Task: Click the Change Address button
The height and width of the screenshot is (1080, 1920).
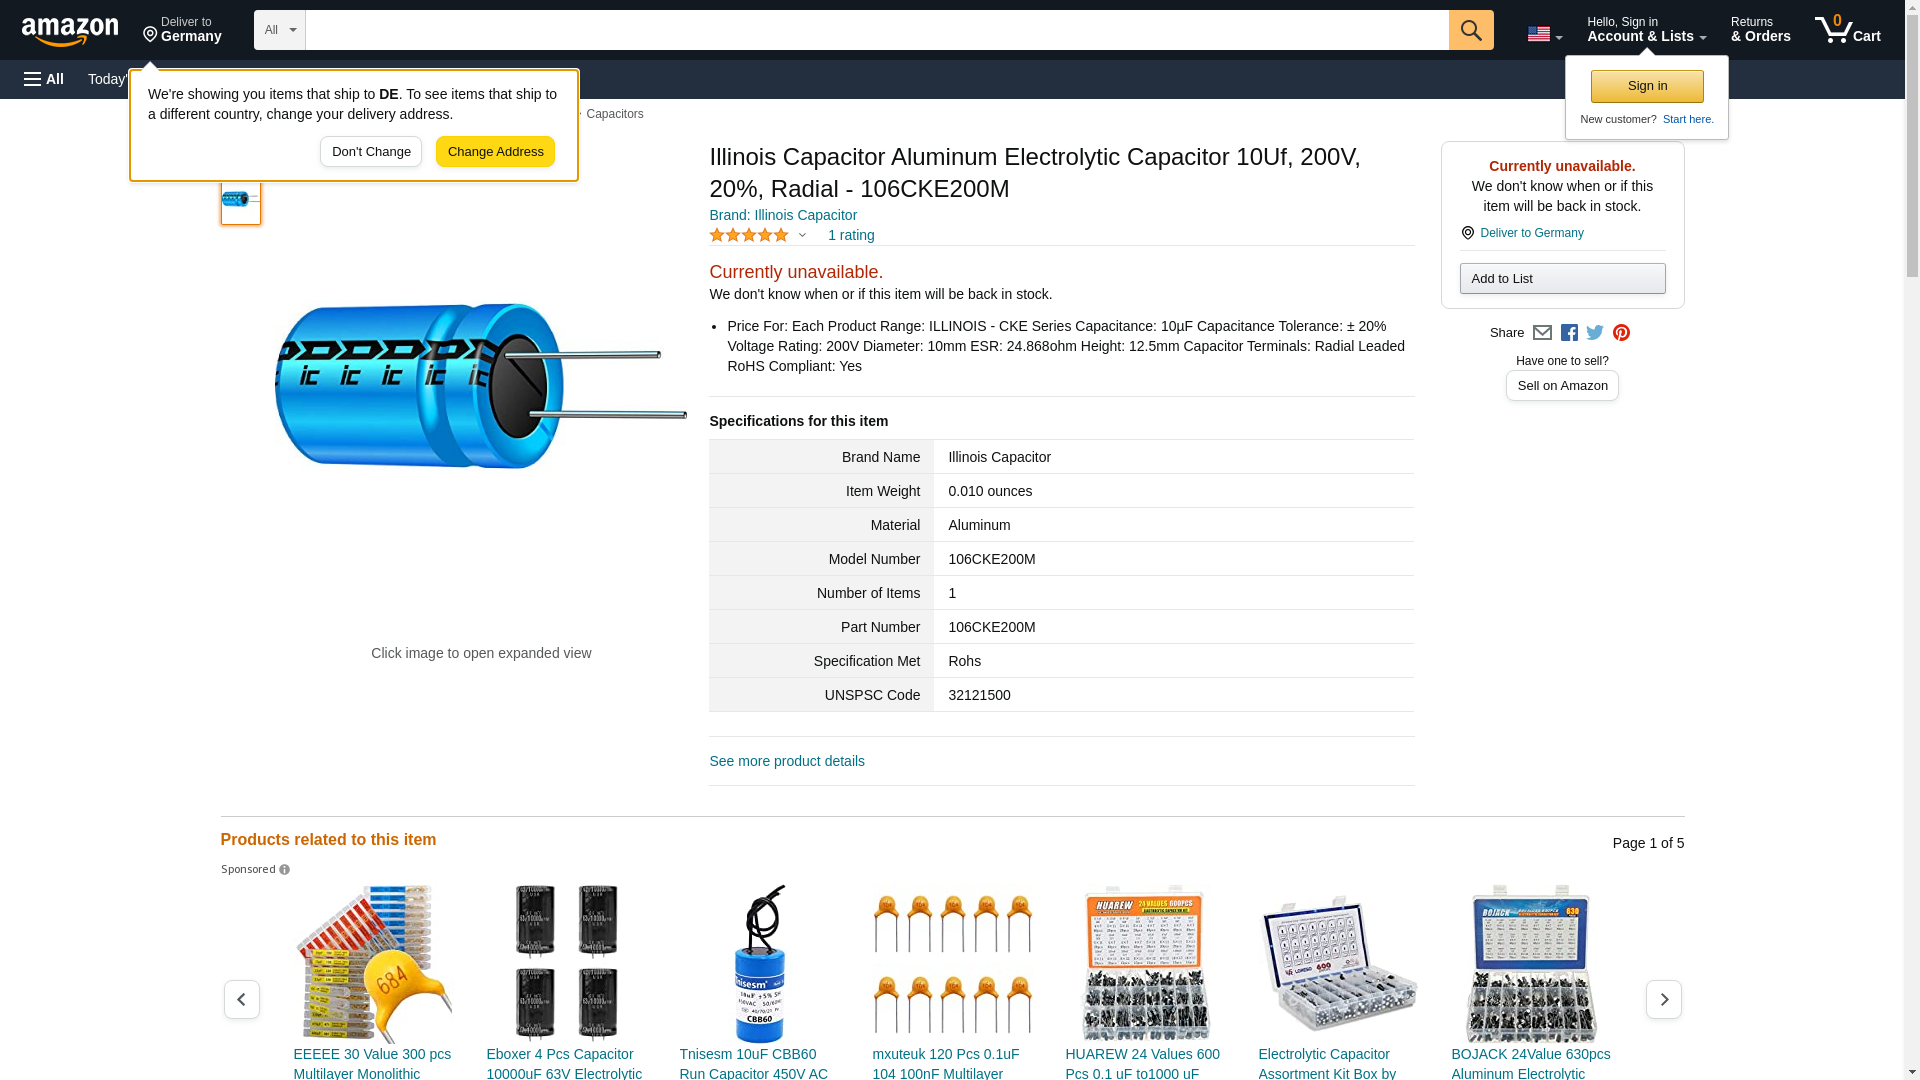Action: click(495, 152)
